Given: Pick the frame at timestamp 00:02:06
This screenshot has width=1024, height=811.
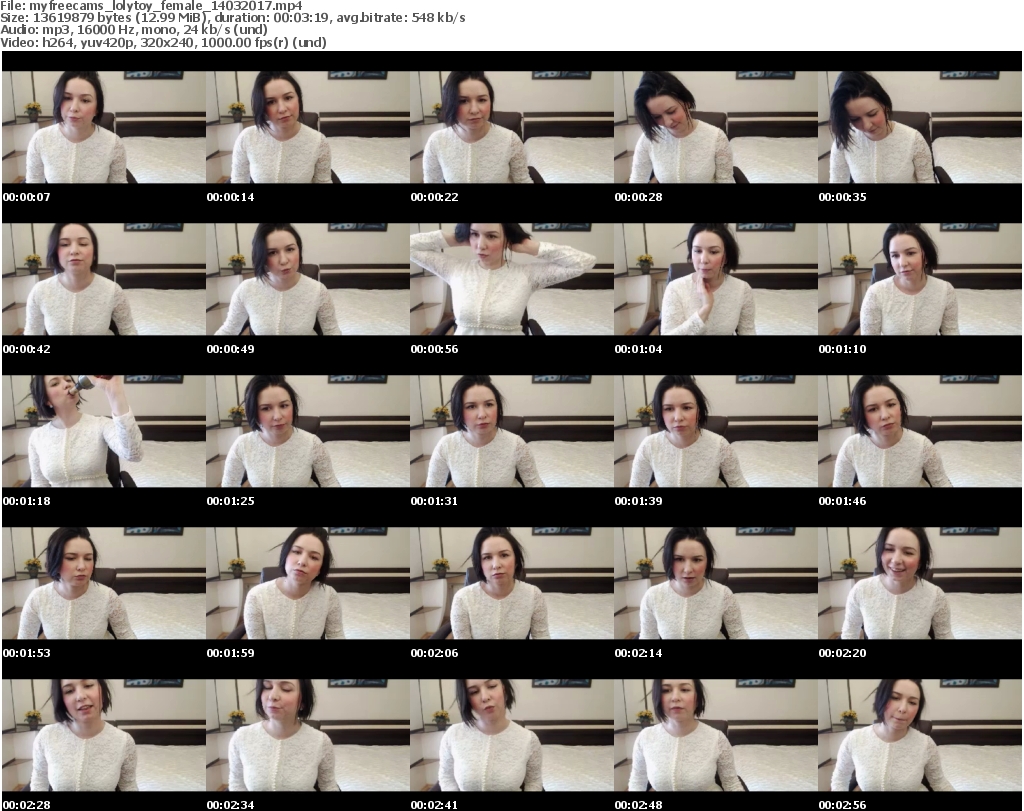Looking at the screenshot, I should point(512,583).
